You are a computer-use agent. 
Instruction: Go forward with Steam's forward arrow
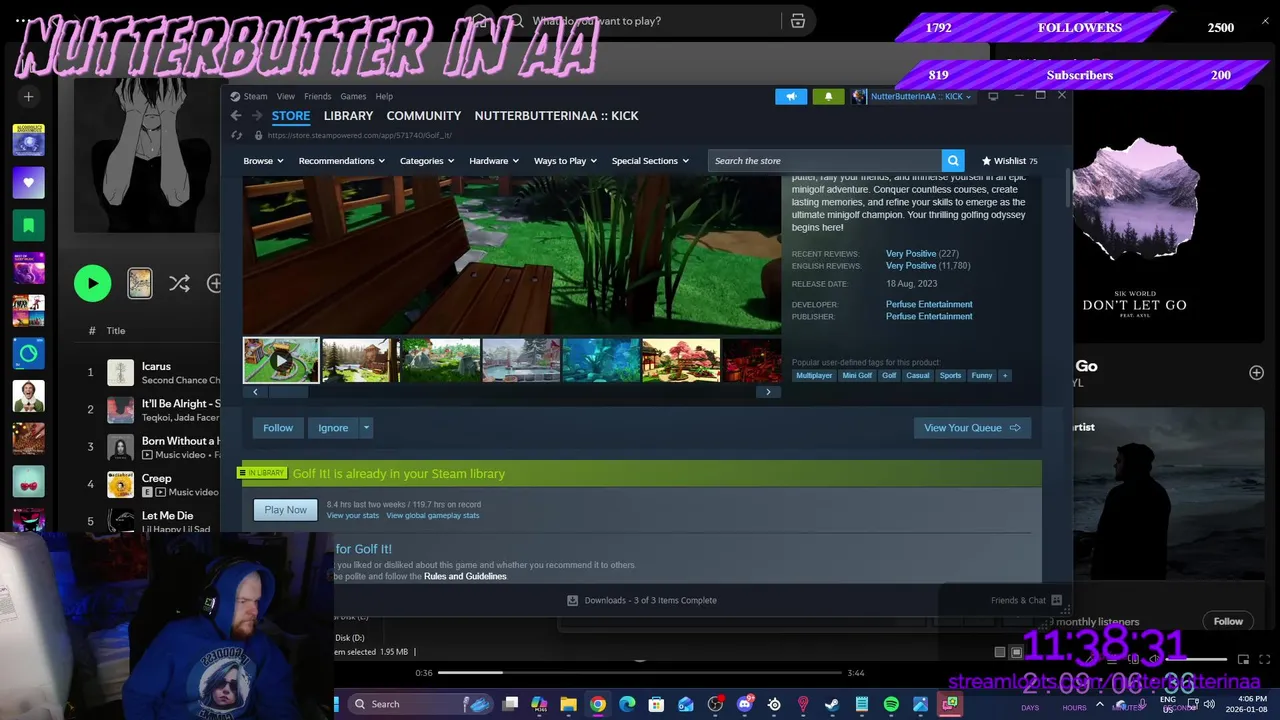tap(255, 116)
